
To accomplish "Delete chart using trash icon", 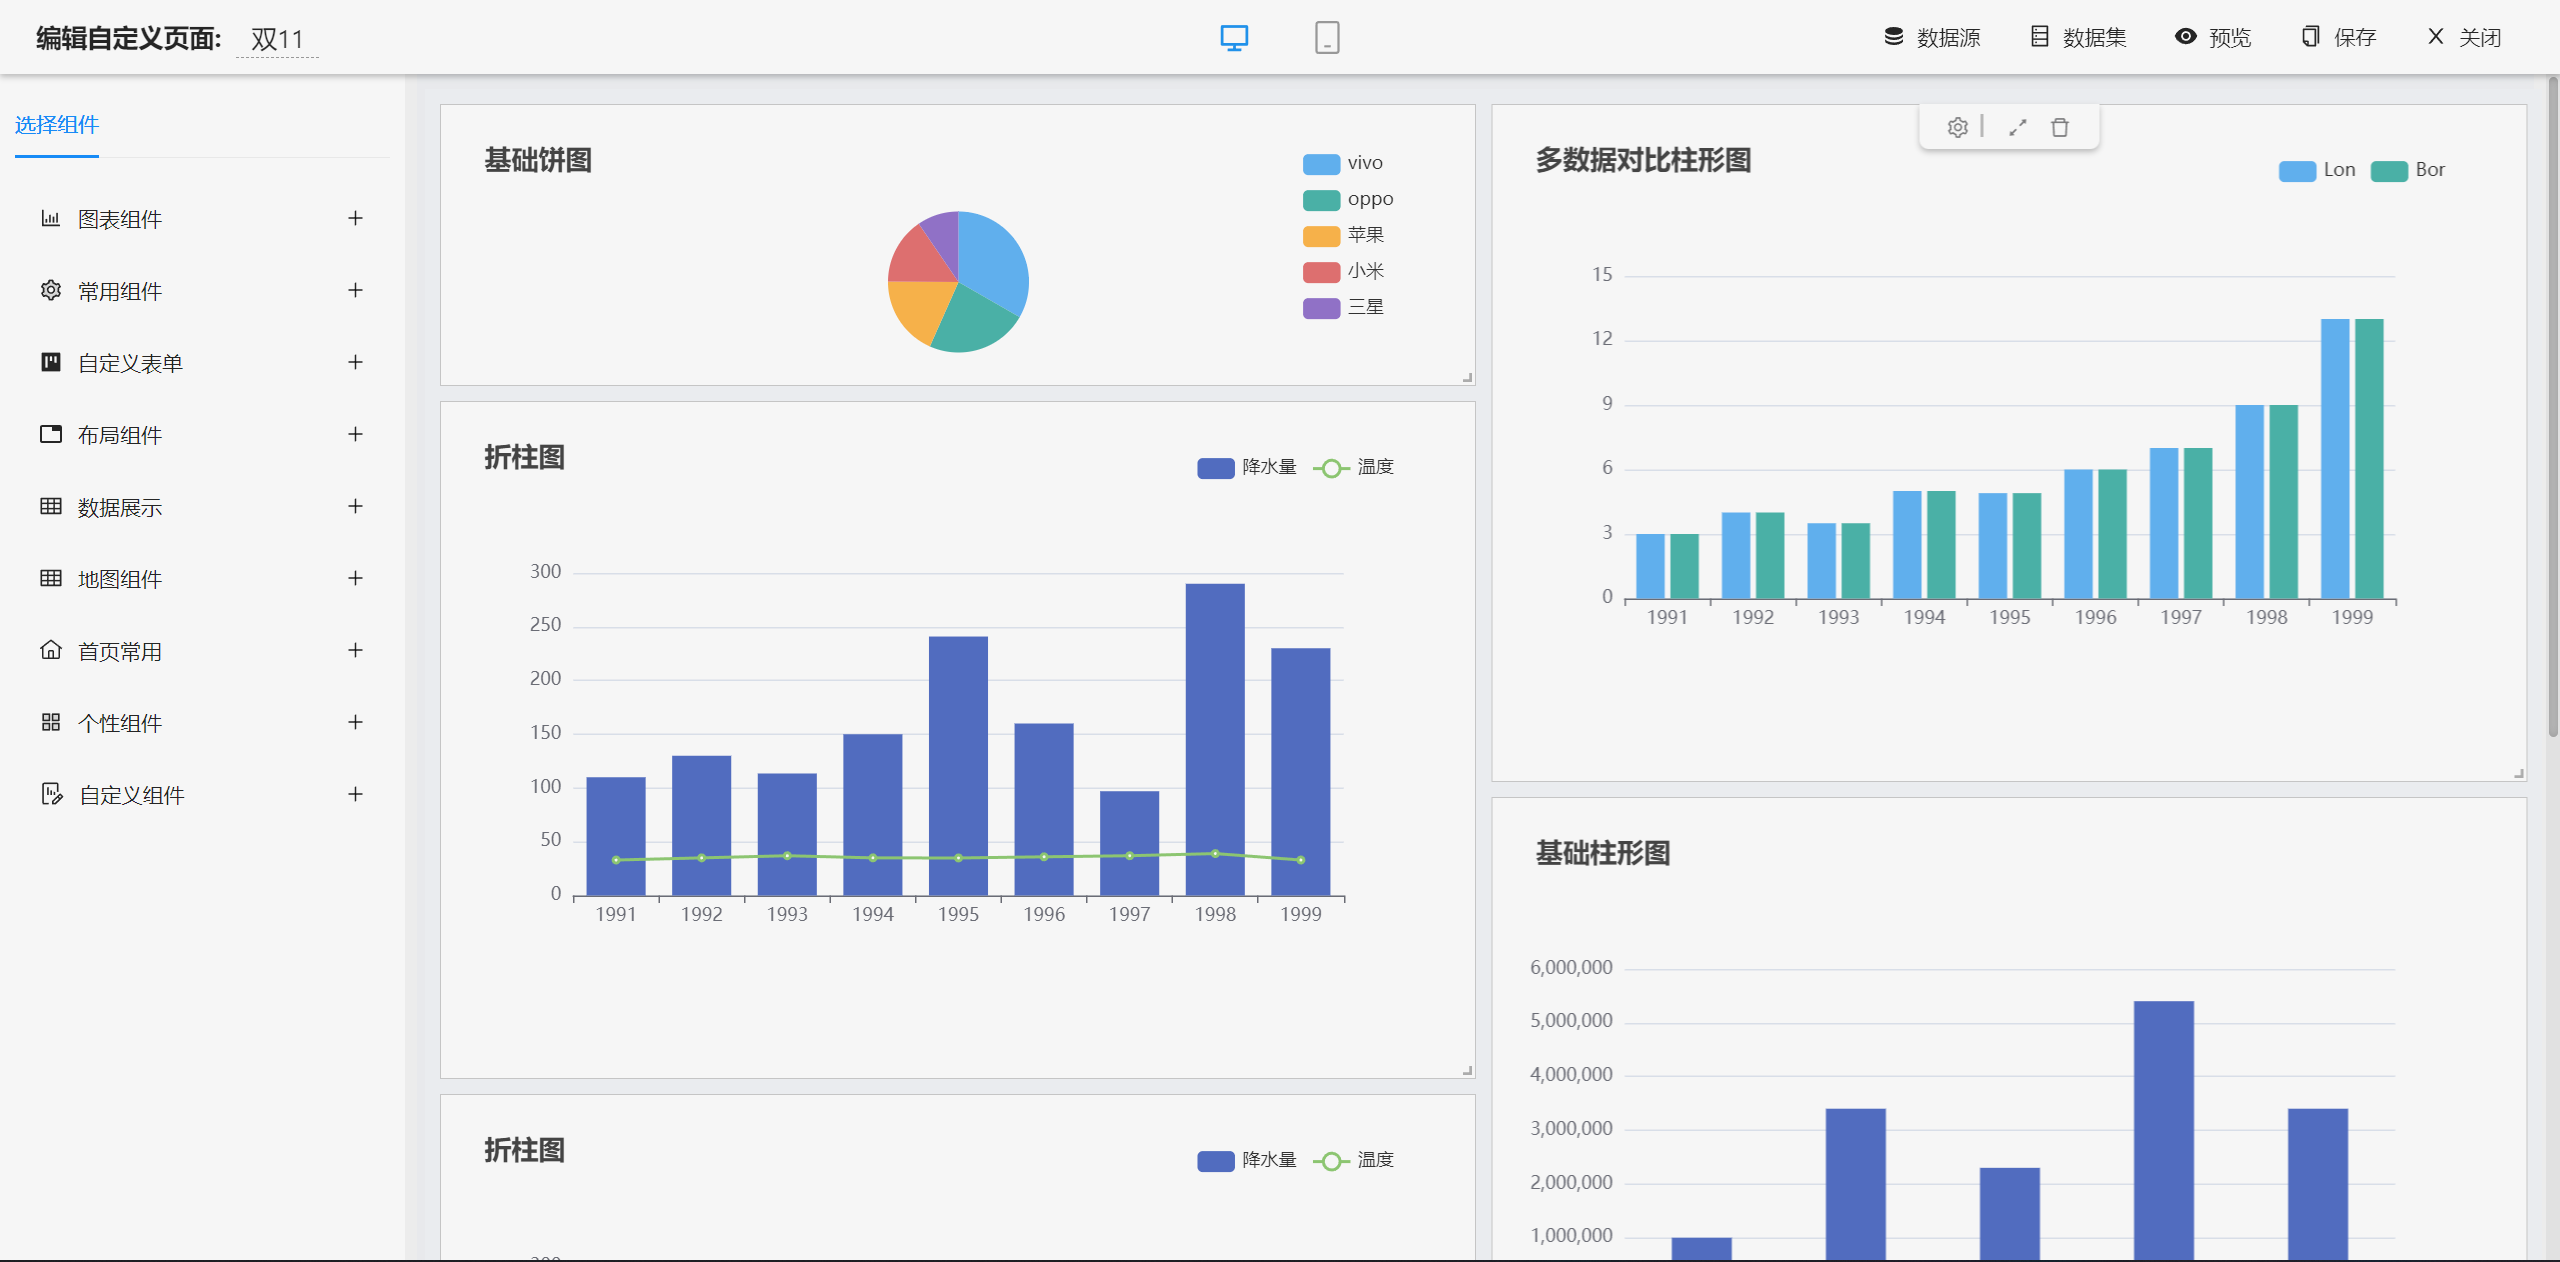I will click(x=2060, y=127).
